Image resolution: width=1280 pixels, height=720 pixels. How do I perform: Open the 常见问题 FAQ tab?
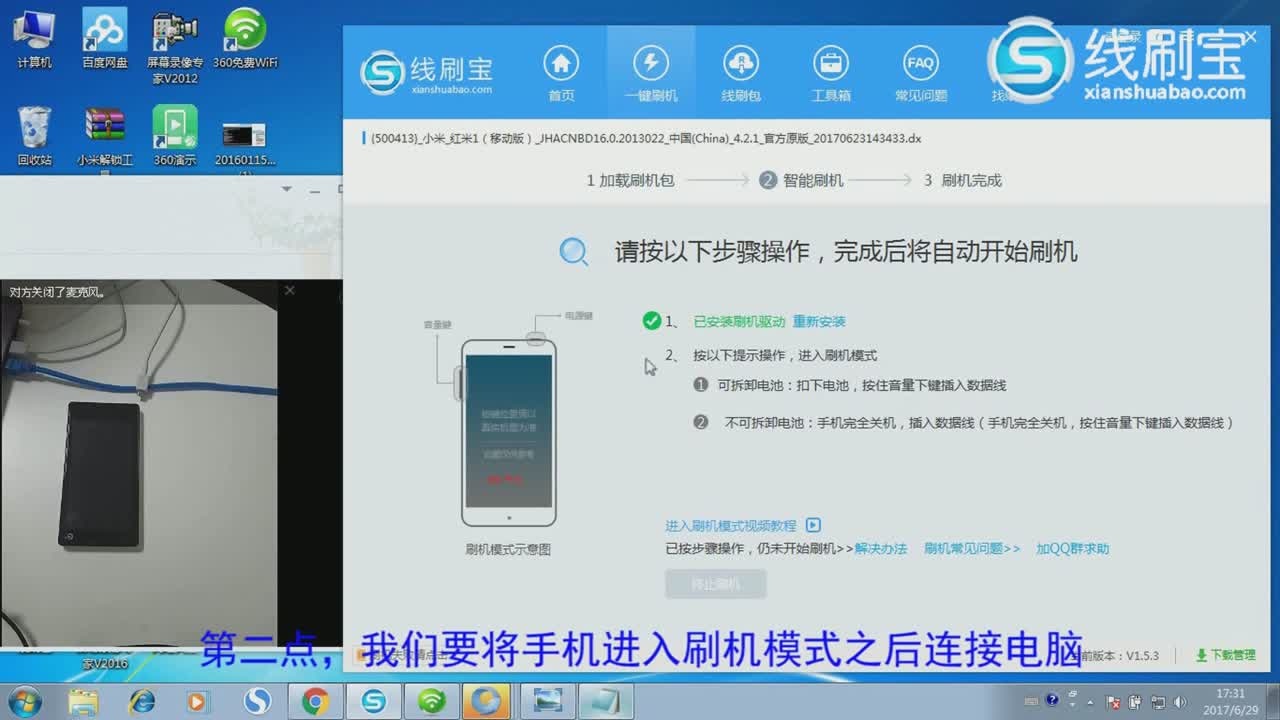[x=920, y=72]
